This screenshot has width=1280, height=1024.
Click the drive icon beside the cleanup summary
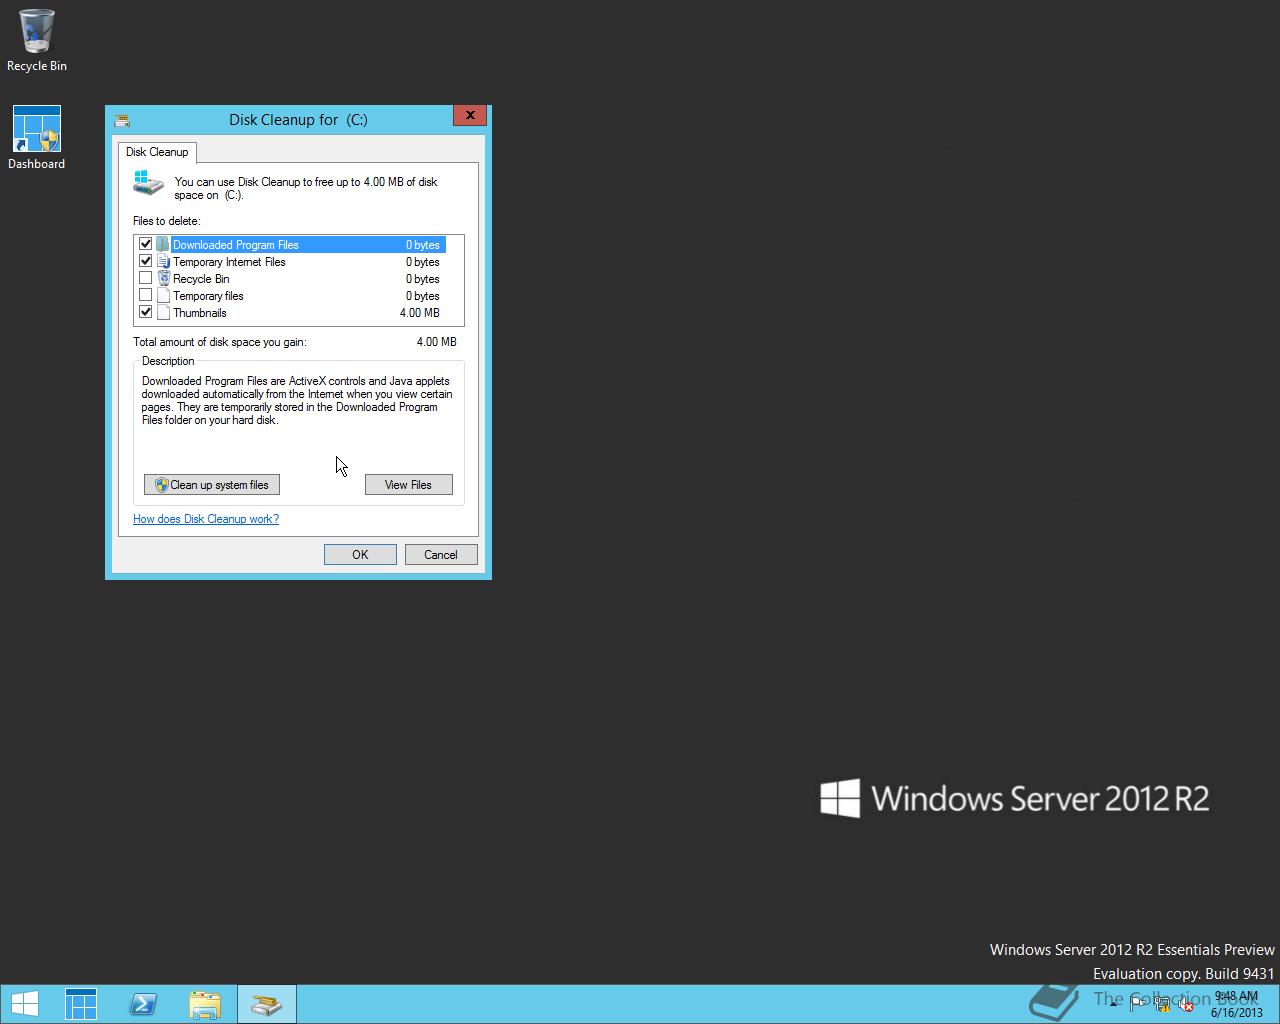click(148, 183)
